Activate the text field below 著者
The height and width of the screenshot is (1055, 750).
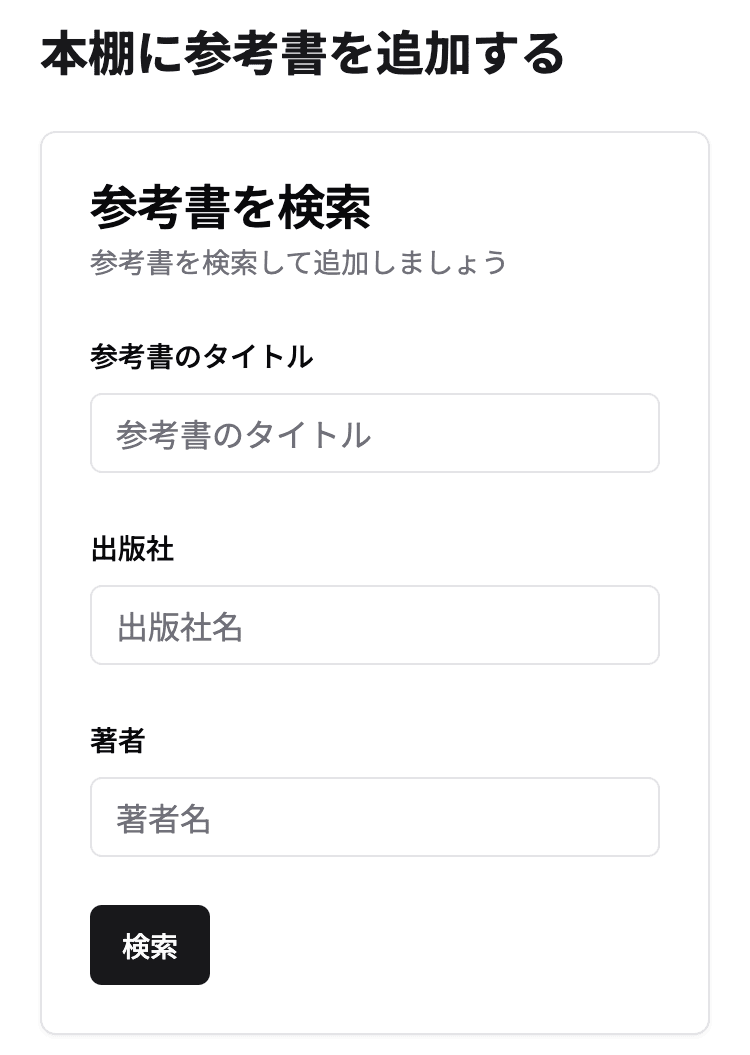(374, 817)
